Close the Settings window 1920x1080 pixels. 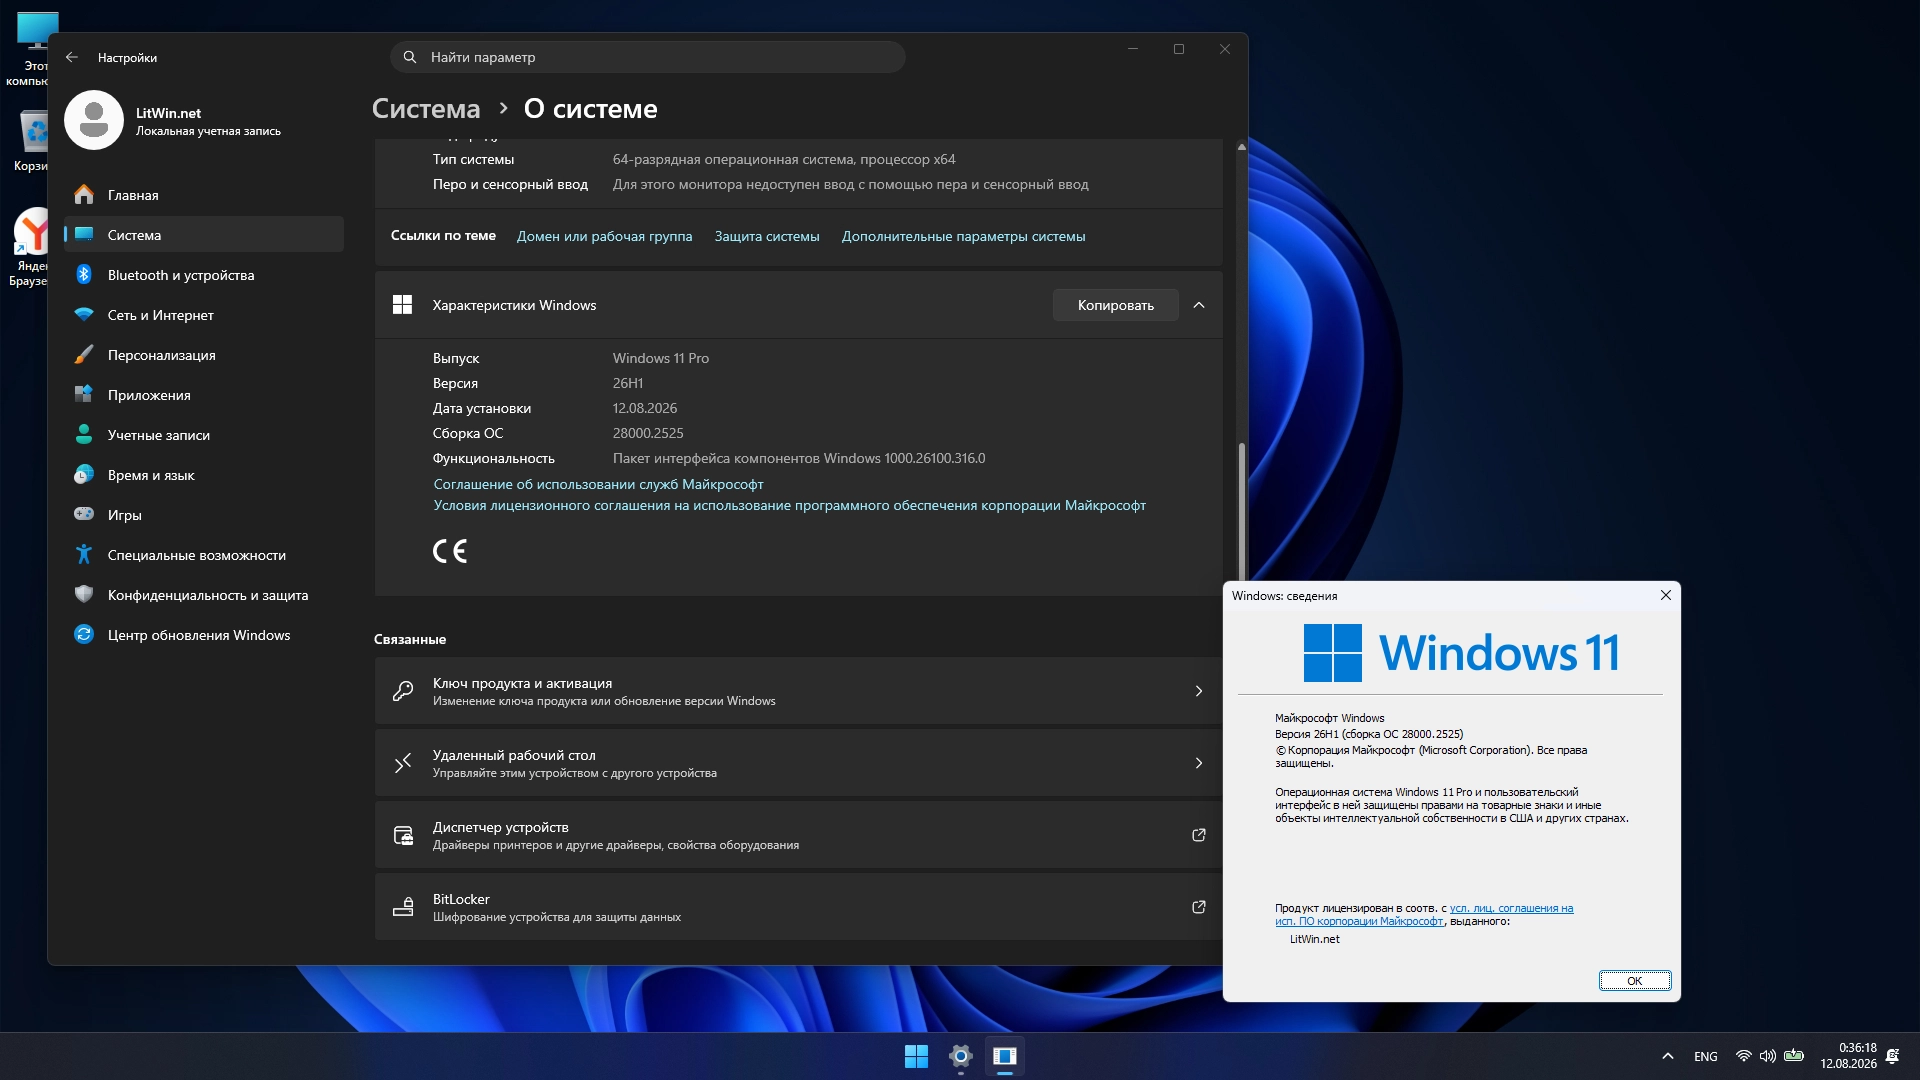(x=1225, y=49)
